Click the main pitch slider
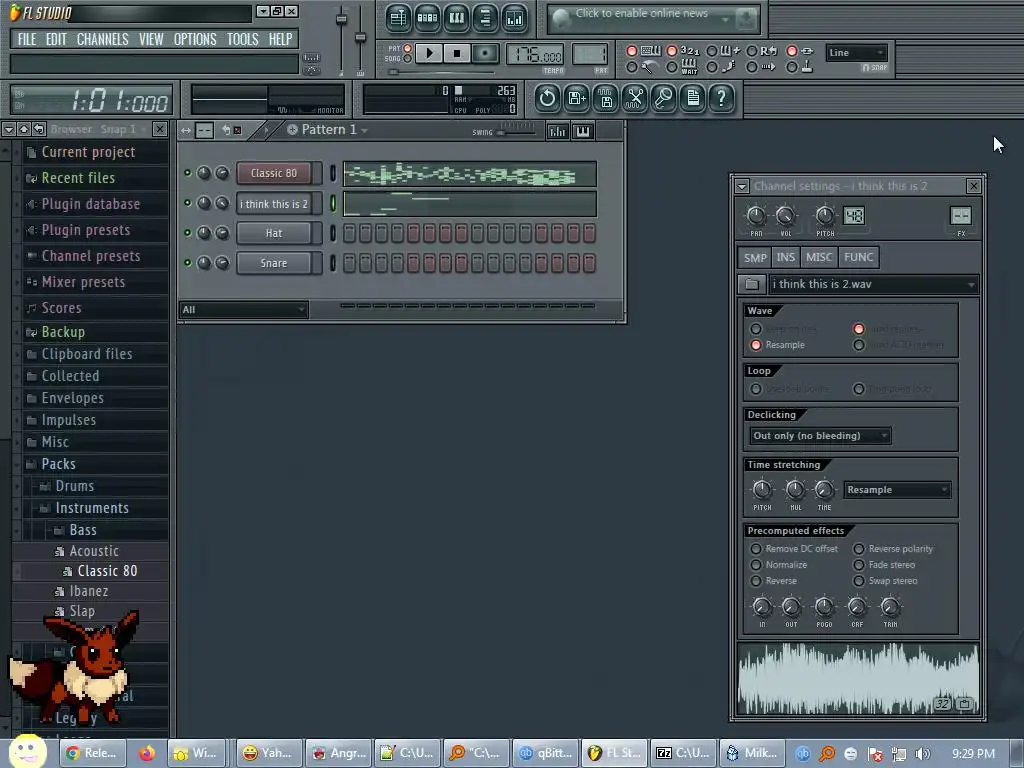The image size is (1024, 768). (x=360, y=39)
